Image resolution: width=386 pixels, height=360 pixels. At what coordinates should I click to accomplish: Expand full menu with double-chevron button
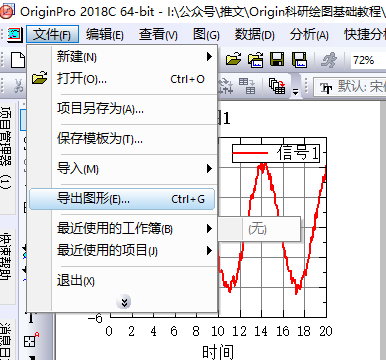coord(124,302)
